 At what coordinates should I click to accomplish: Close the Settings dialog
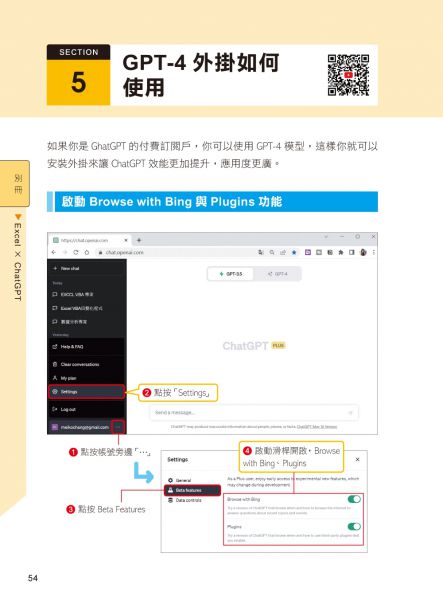pos(357,459)
